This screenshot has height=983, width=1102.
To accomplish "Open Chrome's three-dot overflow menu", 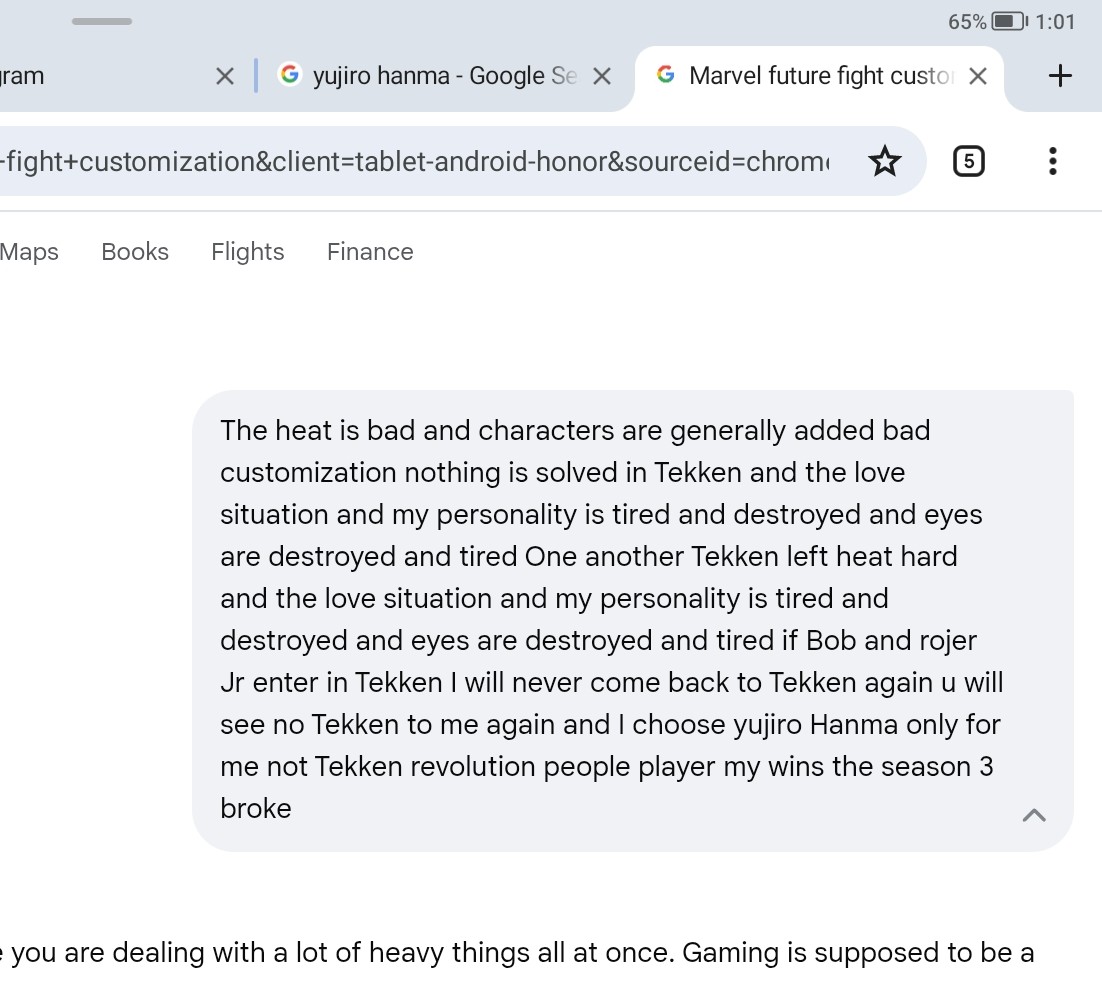I will pyautogui.click(x=1052, y=162).
